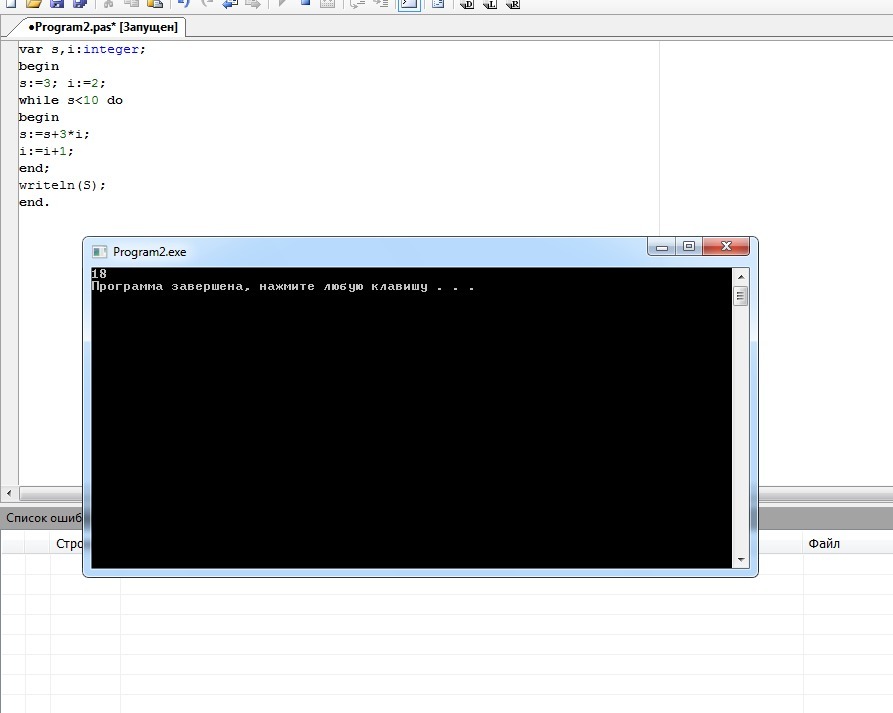Click the 'Стро' column header in error list
893x713 pixels.
coord(69,544)
